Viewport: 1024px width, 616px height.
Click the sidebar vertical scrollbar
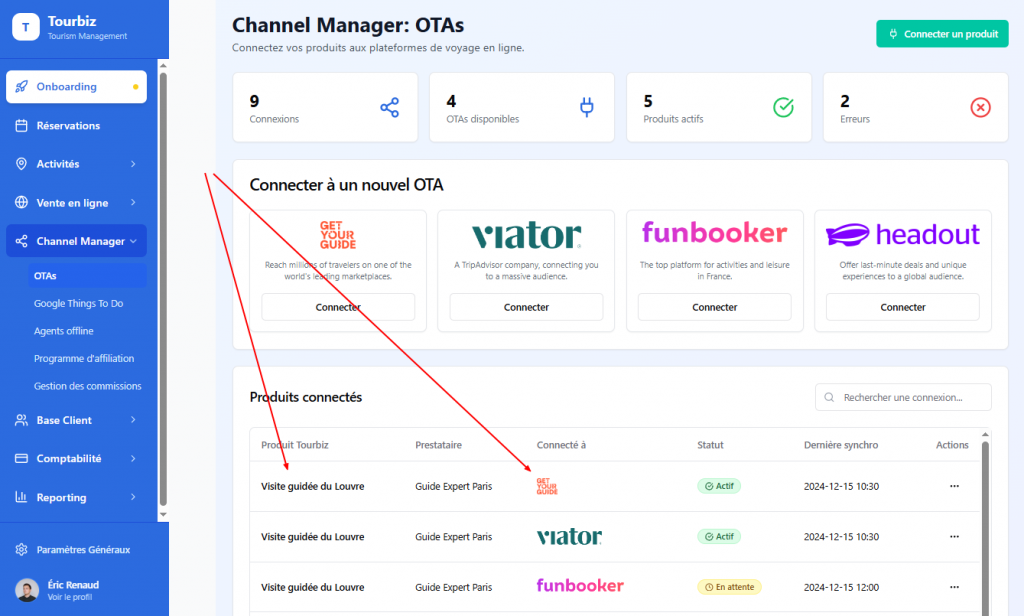(x=163, y=290)
